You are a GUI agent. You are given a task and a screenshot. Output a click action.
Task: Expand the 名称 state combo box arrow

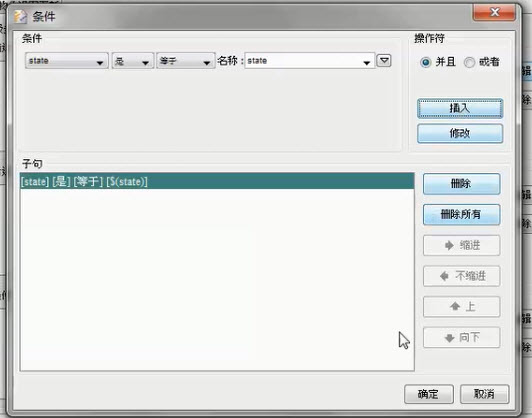[x=366, y=62]
